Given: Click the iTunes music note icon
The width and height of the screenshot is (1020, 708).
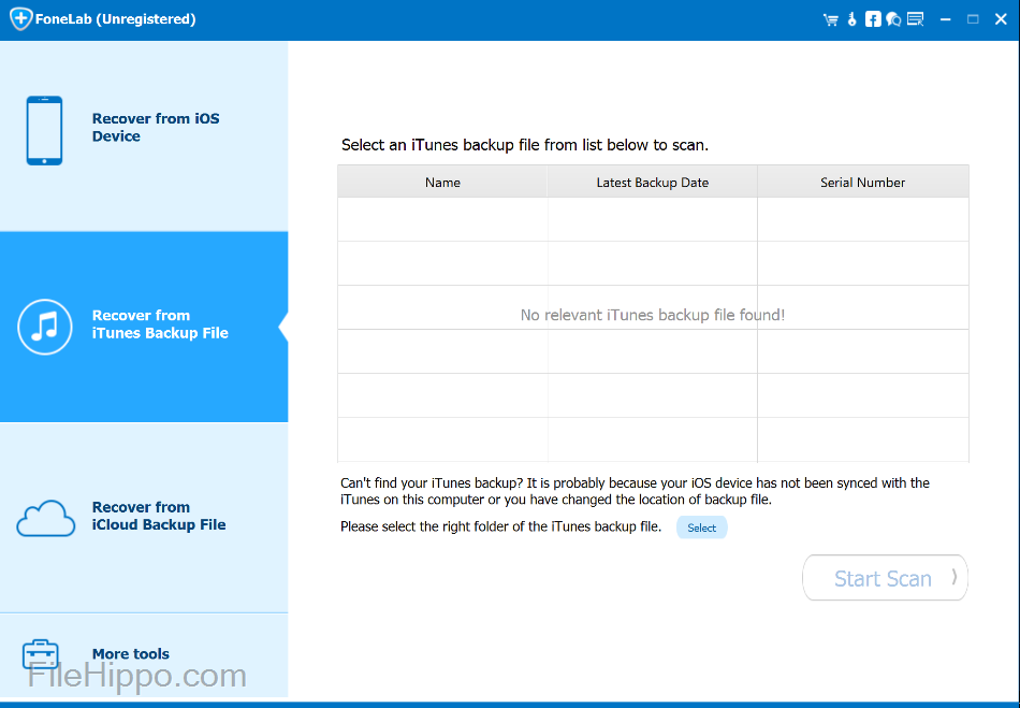Looking at the screenshot, I should tap(45, 327).
